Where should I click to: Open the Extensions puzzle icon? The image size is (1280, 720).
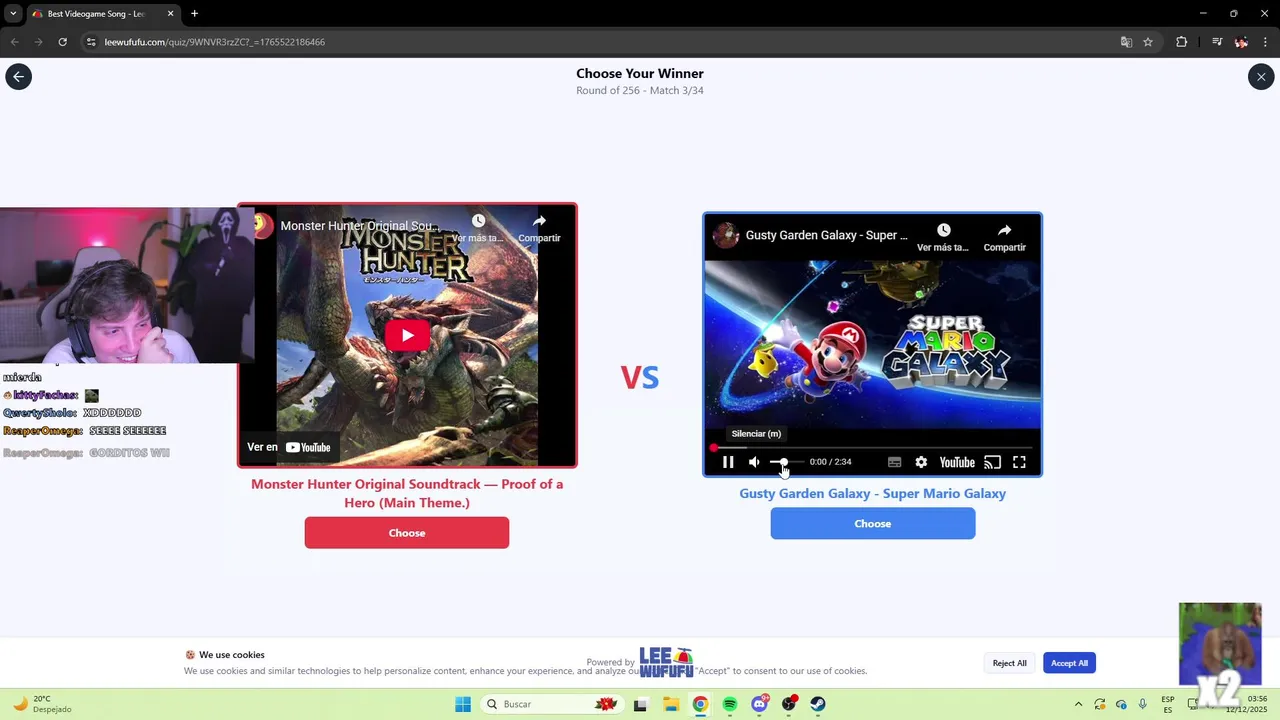(1181, 42)
